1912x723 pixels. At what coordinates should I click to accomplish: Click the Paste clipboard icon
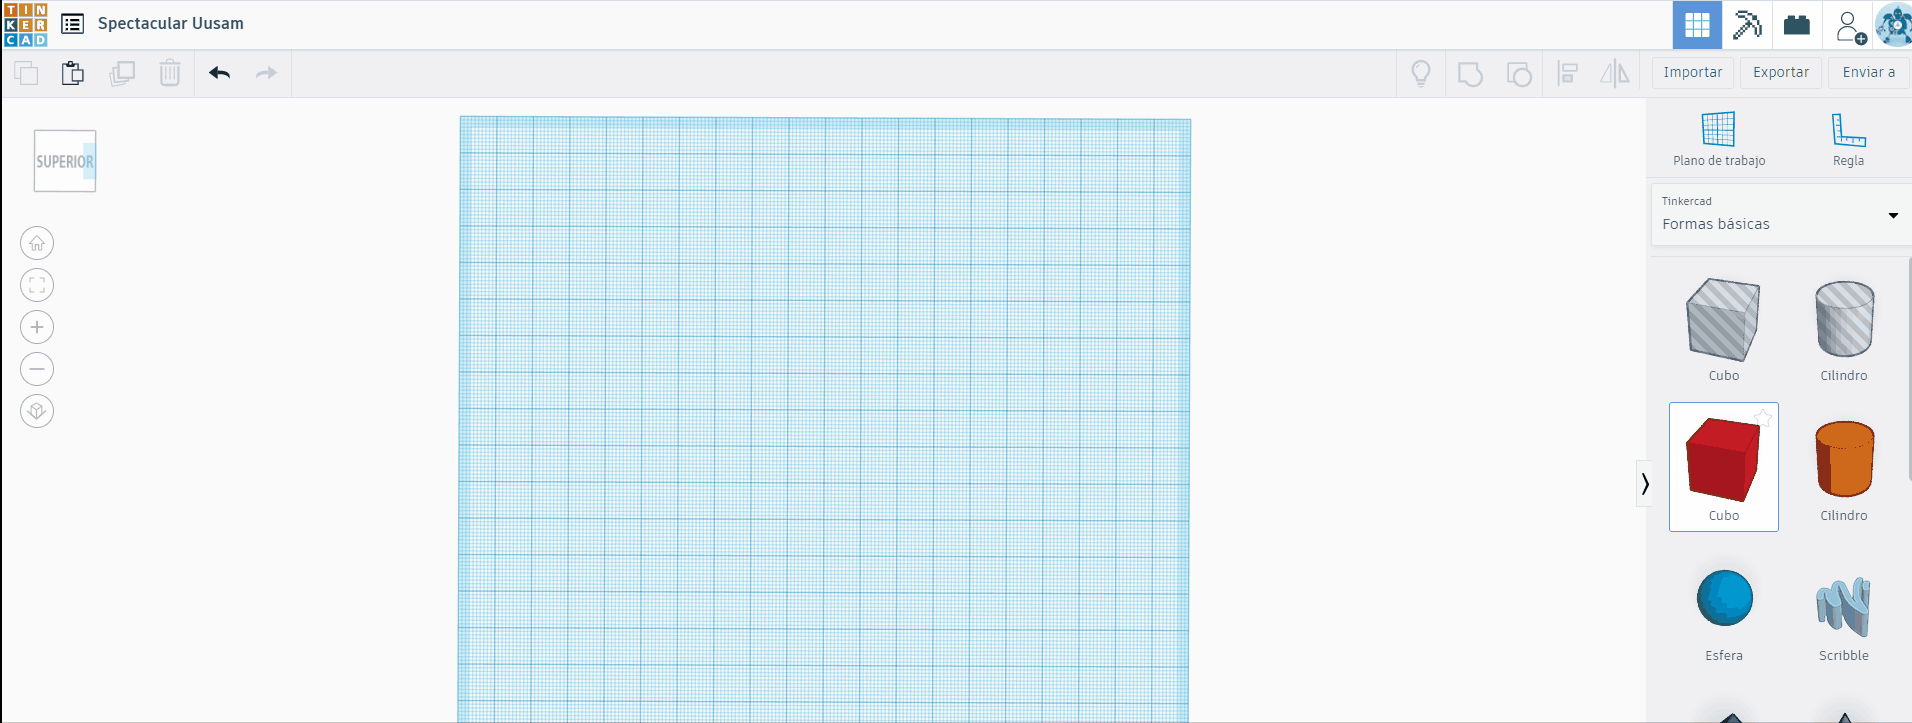pos(73,73)
